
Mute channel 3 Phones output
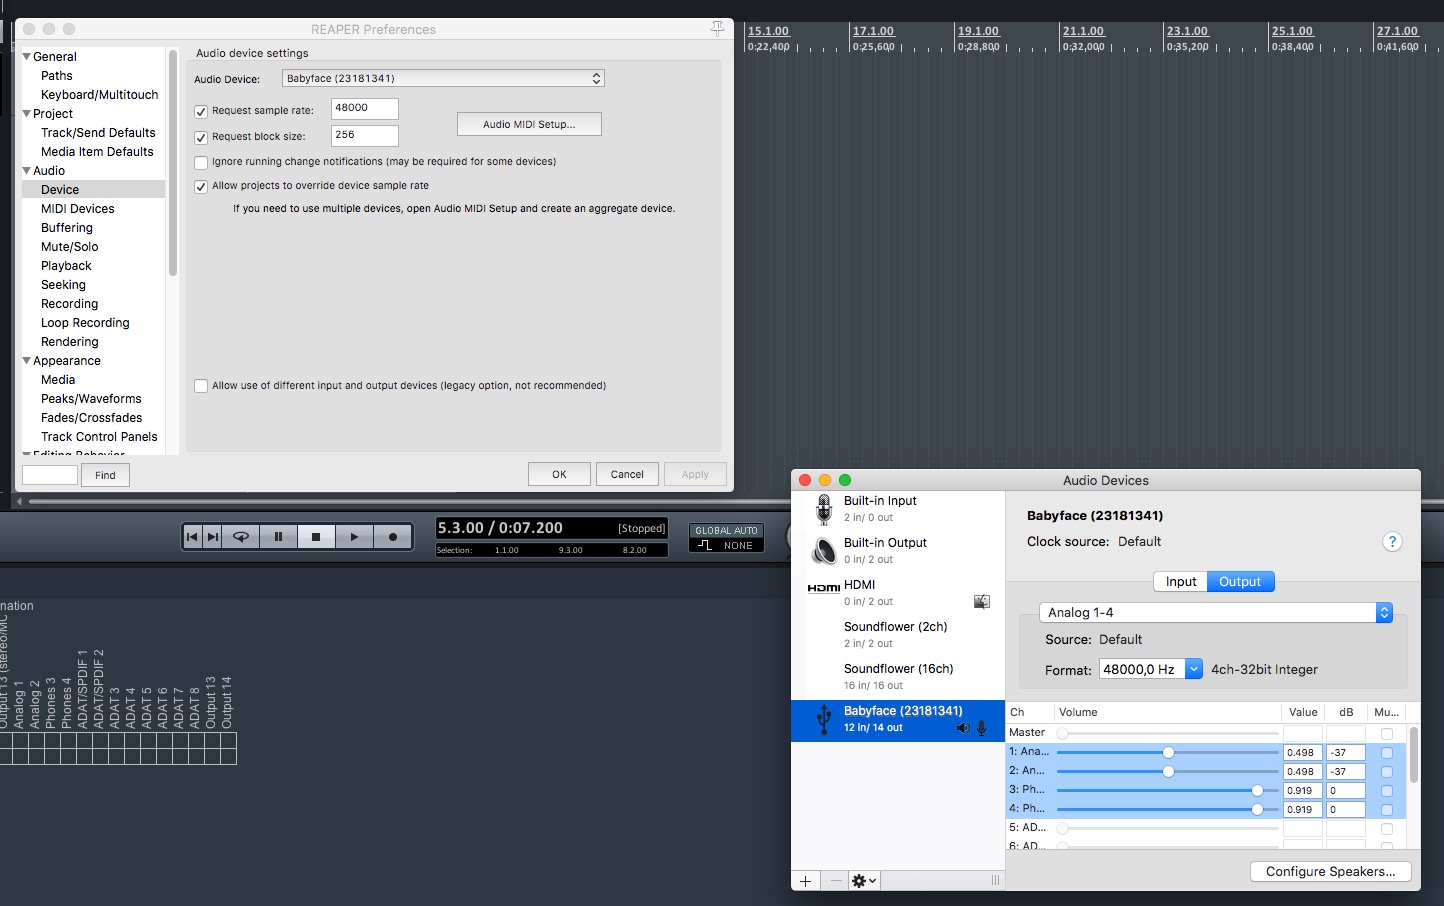[x=1387, y=791]
